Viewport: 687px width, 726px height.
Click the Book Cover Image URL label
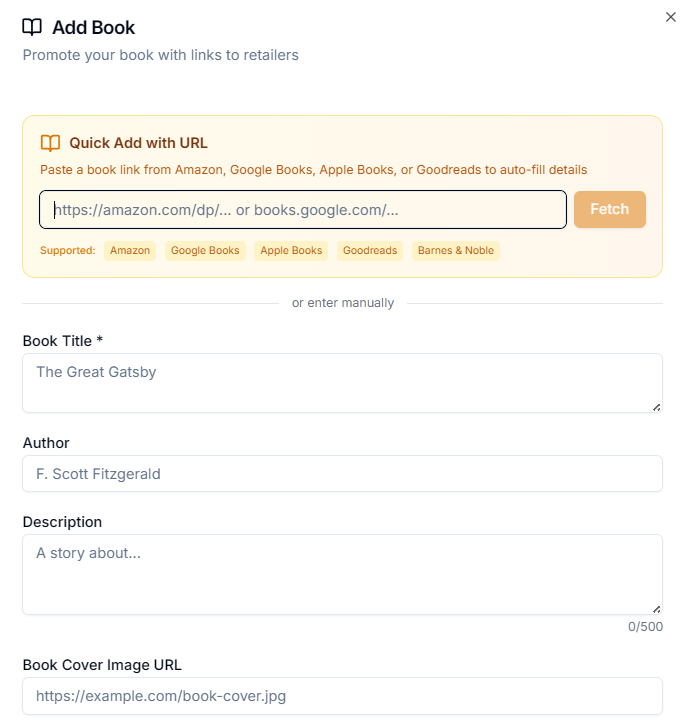102,665
